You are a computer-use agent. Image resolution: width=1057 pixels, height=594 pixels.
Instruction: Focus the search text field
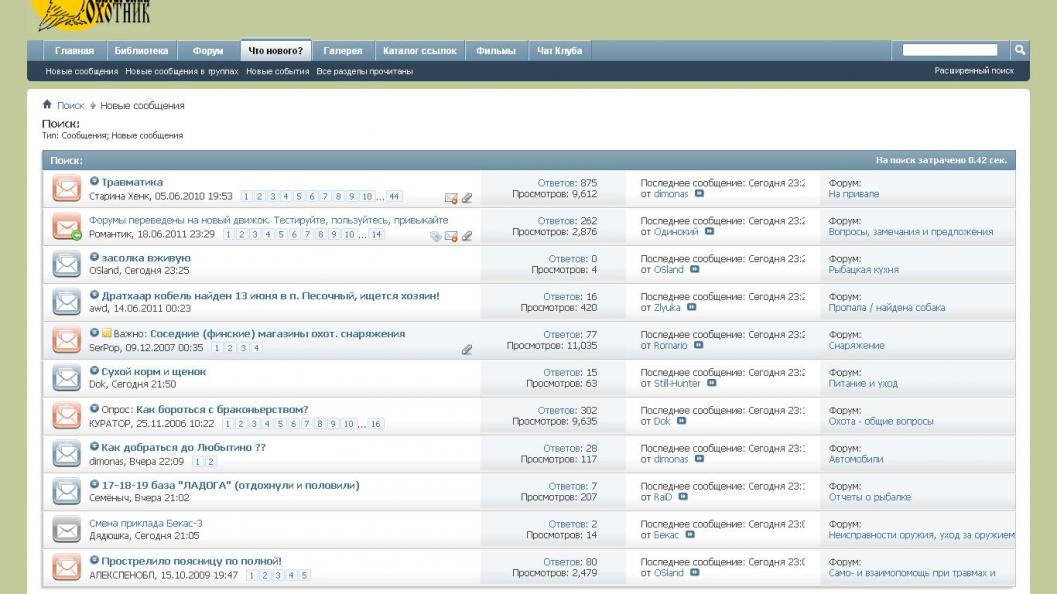(949, 50)
